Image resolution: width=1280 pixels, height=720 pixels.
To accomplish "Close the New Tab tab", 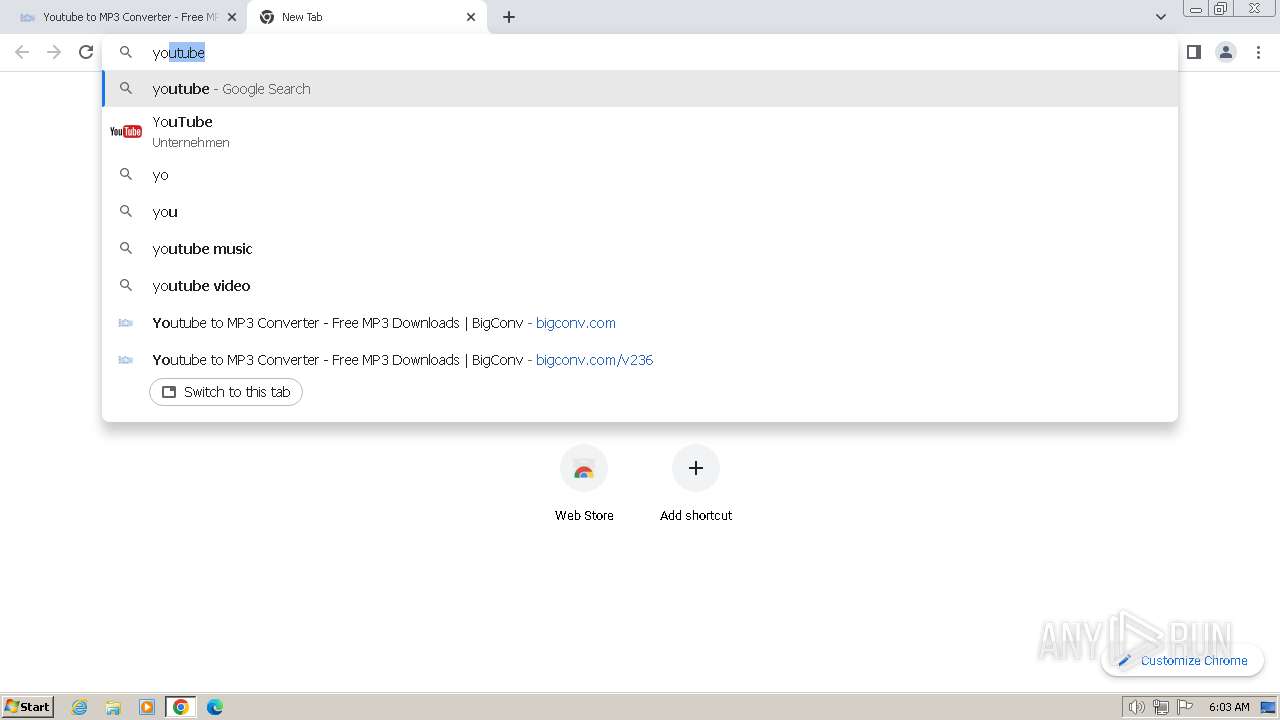I will pyautogui.click(x=471, y=17).
